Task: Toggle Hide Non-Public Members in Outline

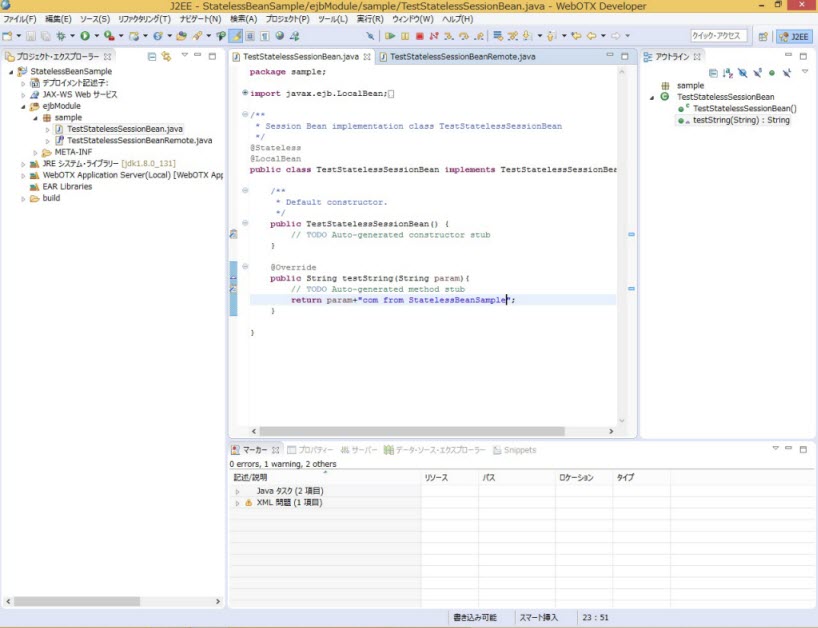Action: (x=772, y=73)
